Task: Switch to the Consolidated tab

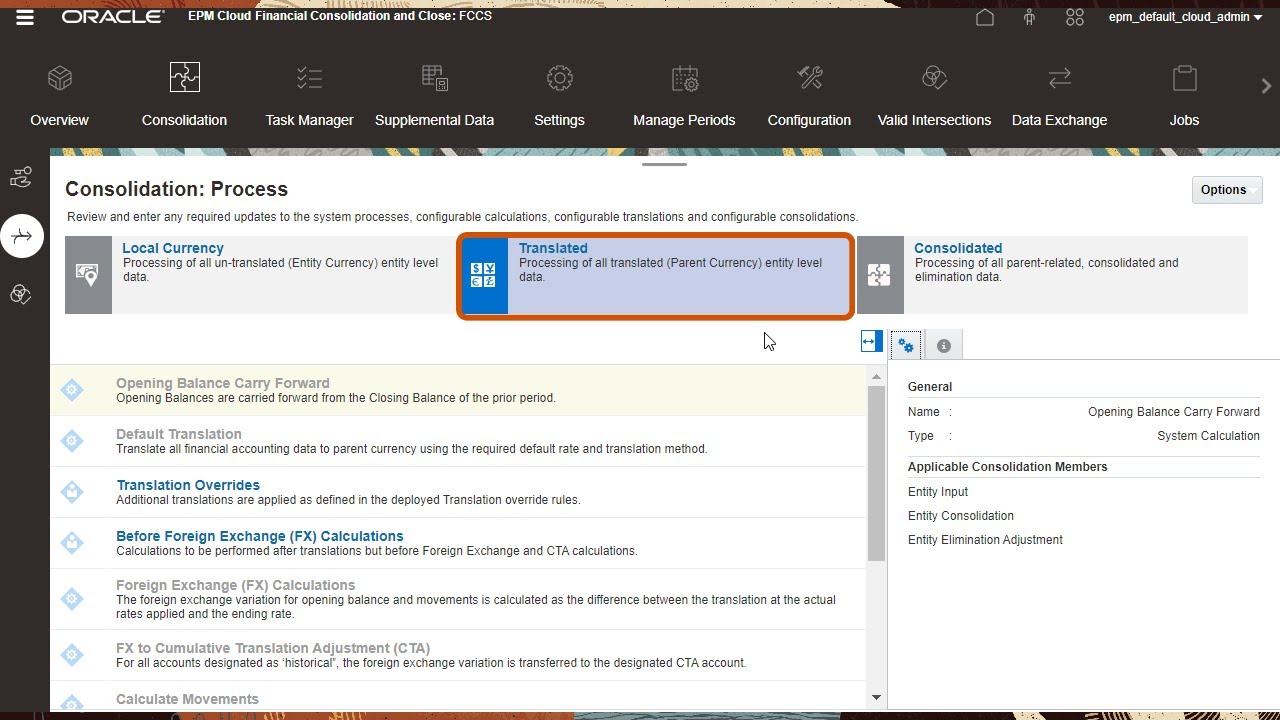Action: (x=1052, y=275)
